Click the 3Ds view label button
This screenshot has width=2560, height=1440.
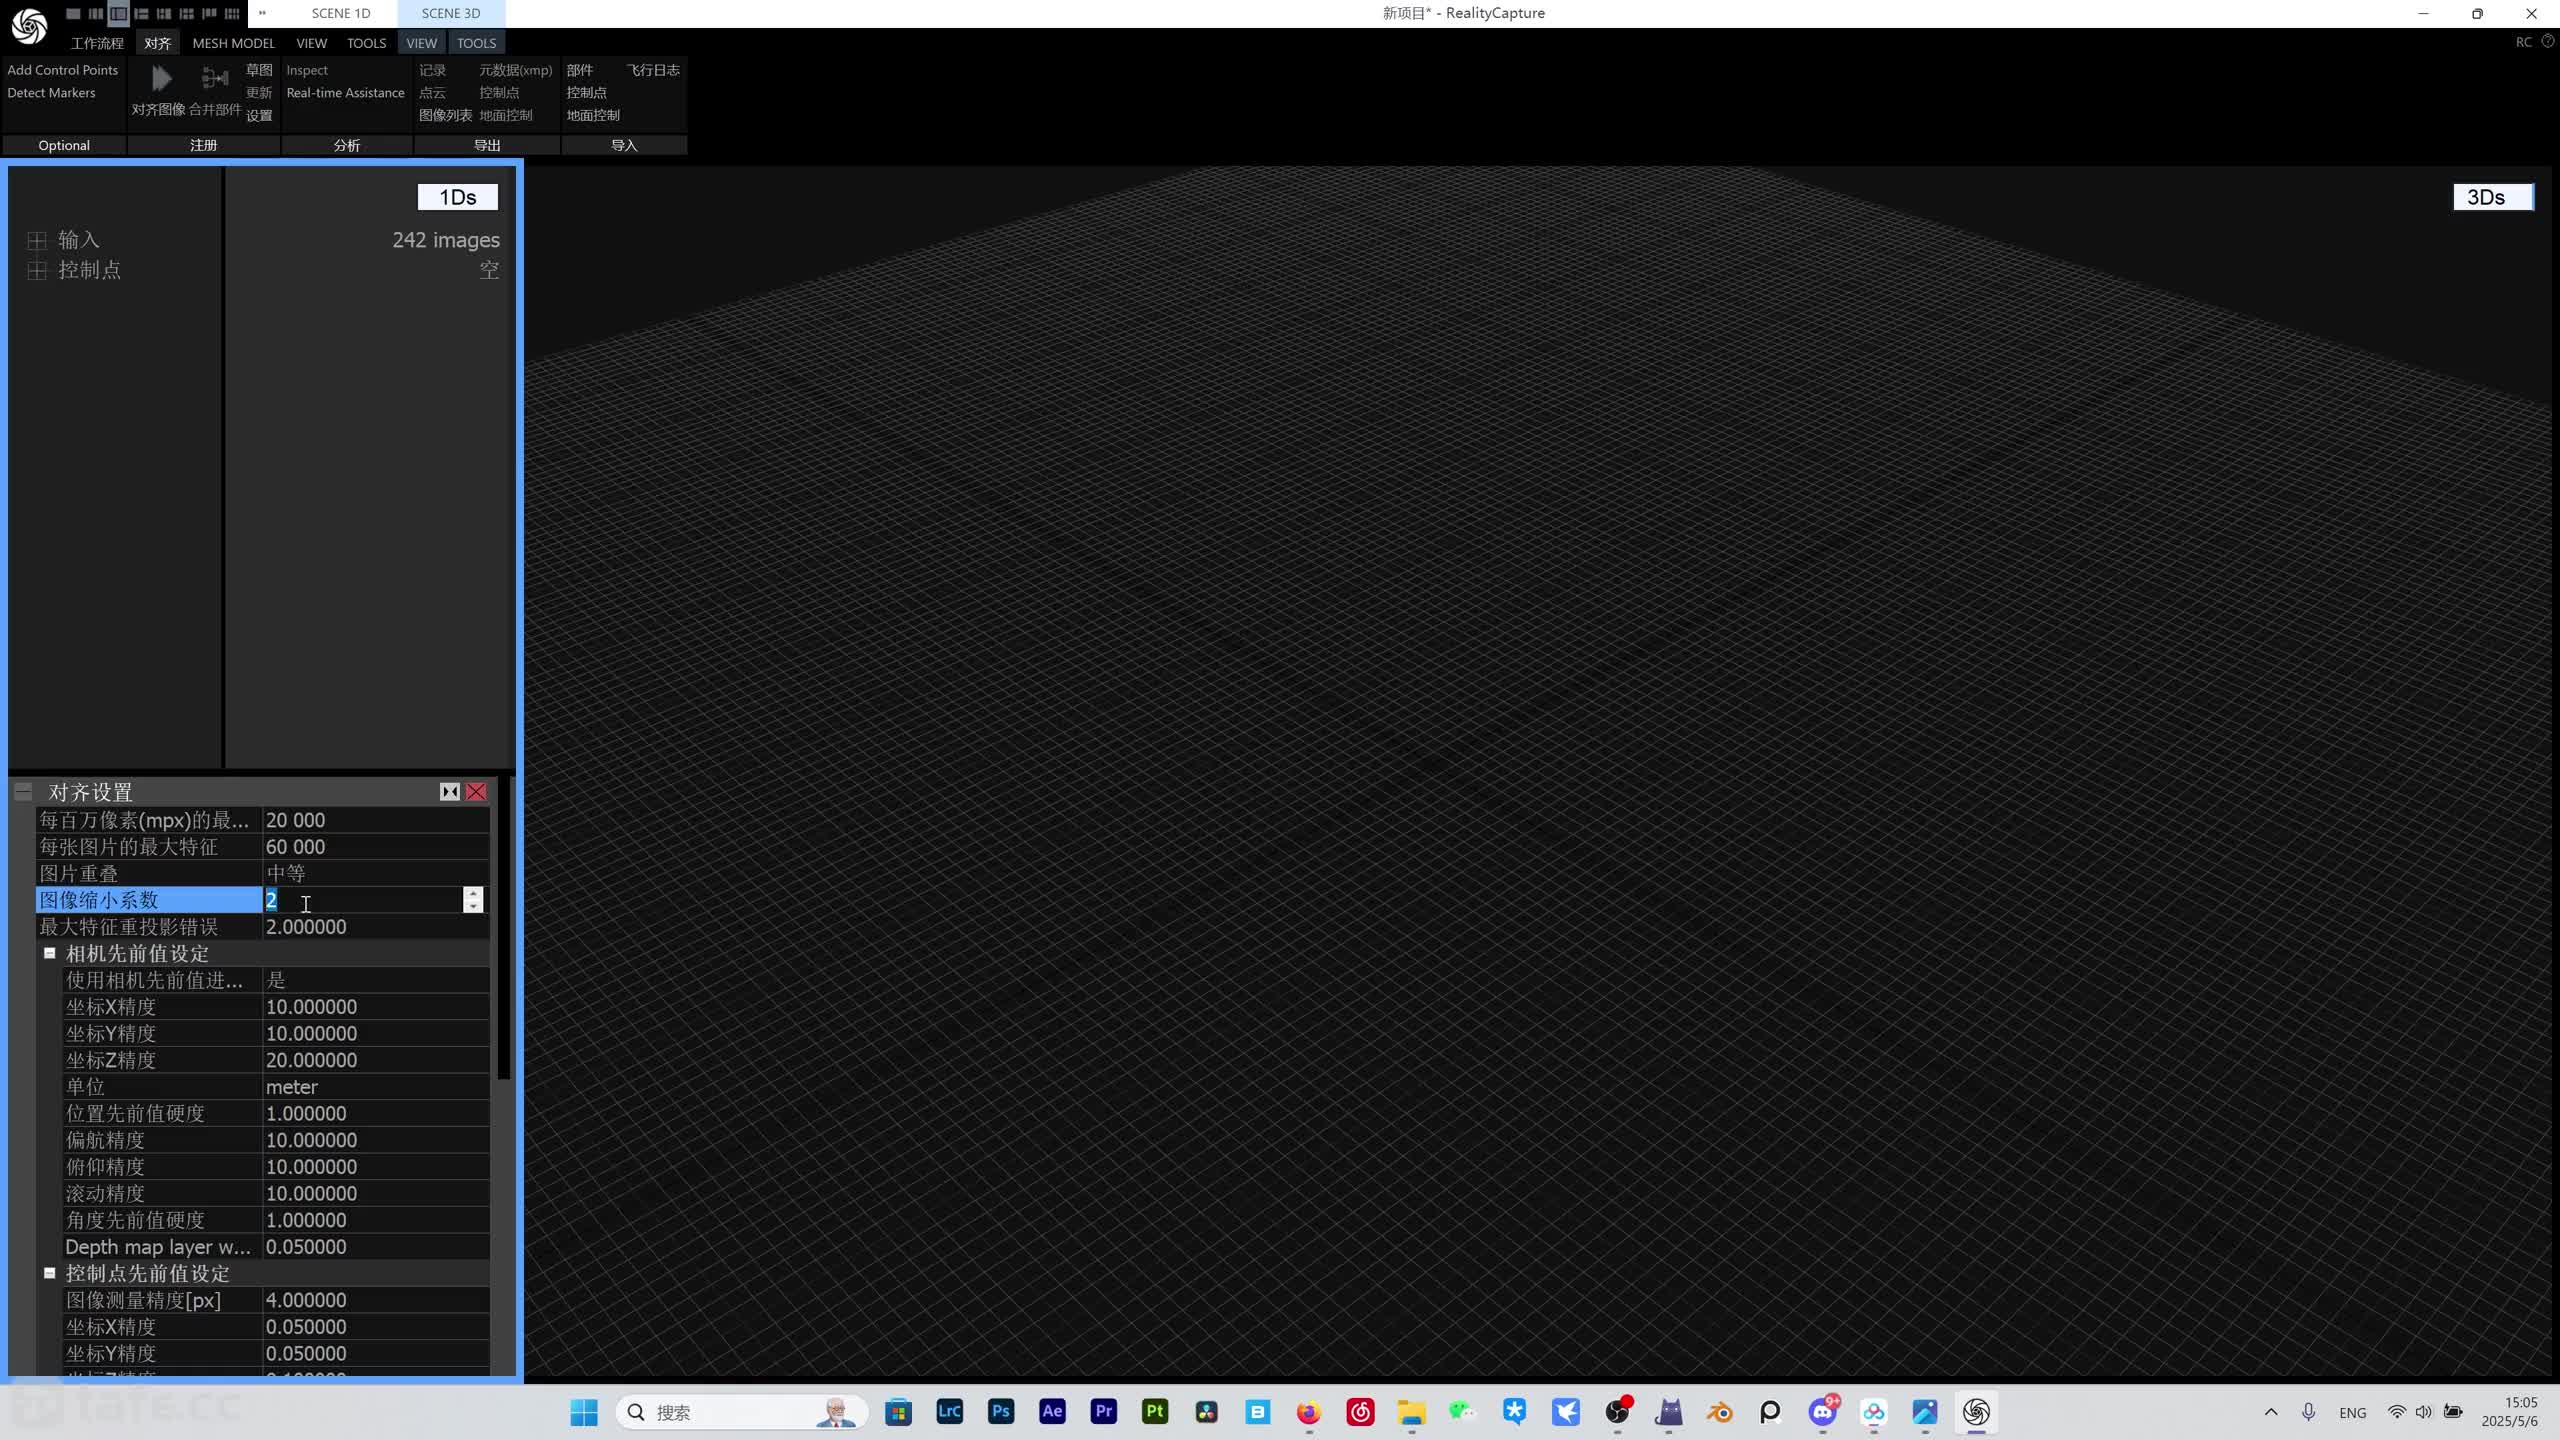point(2493,197)
